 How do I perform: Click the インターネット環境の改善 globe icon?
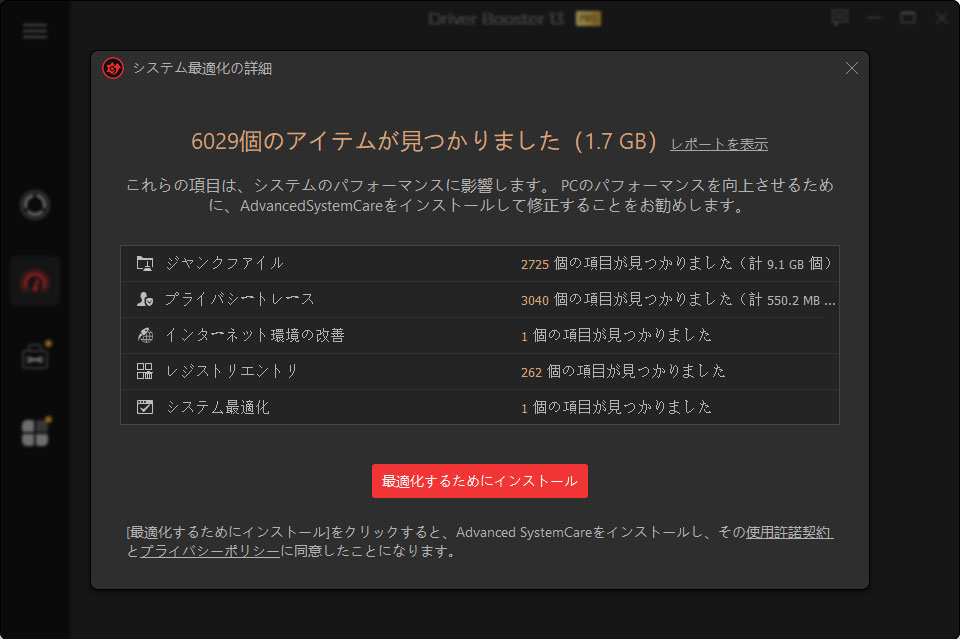point(144,335)
